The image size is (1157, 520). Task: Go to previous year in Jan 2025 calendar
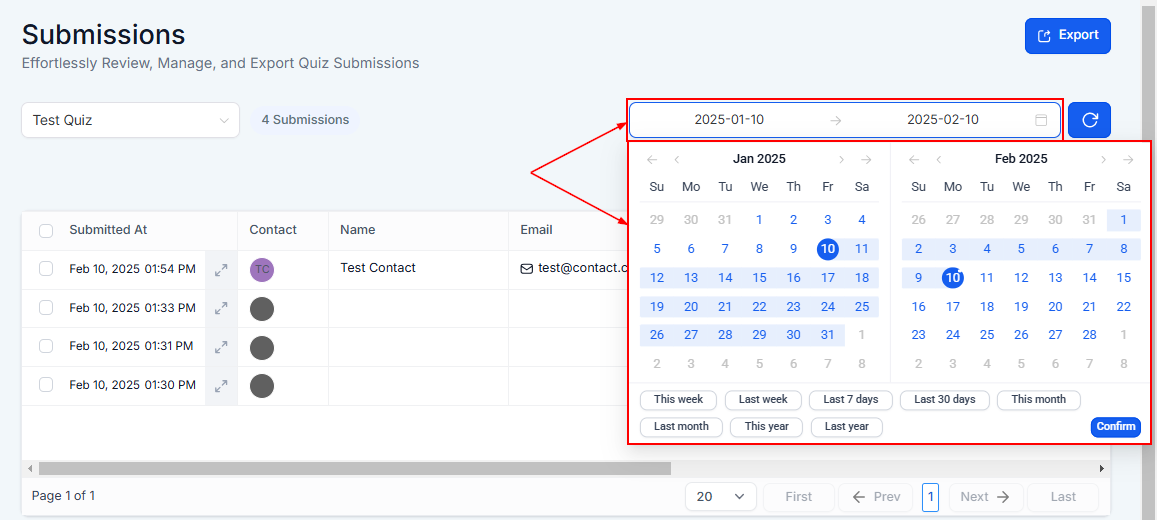click(652, 159)
